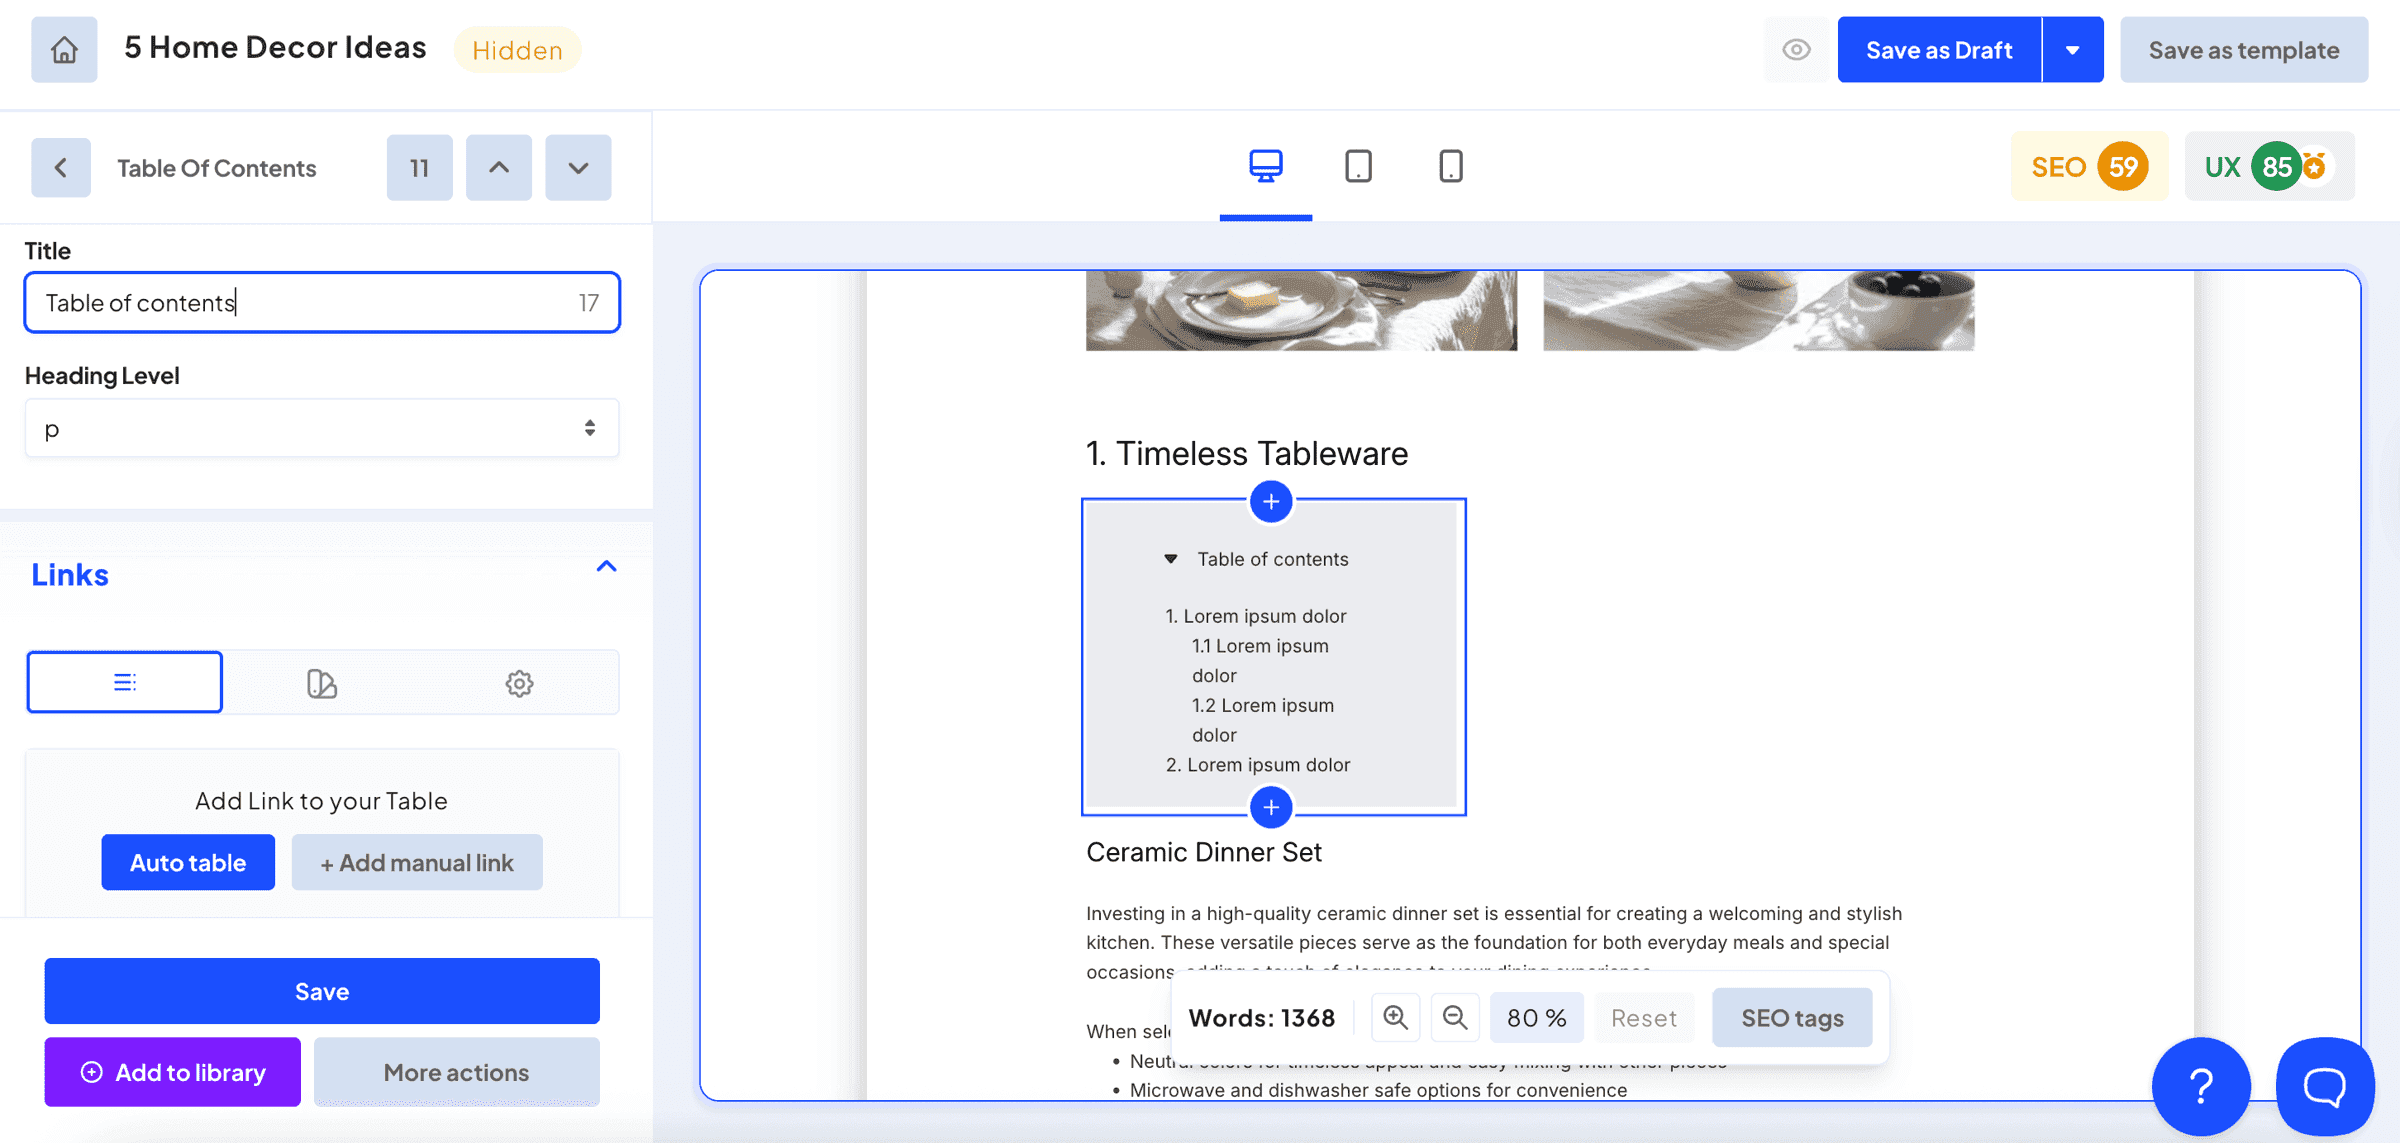
Task: Click the 80 % zoom level
Action: click(1537, 1018)
